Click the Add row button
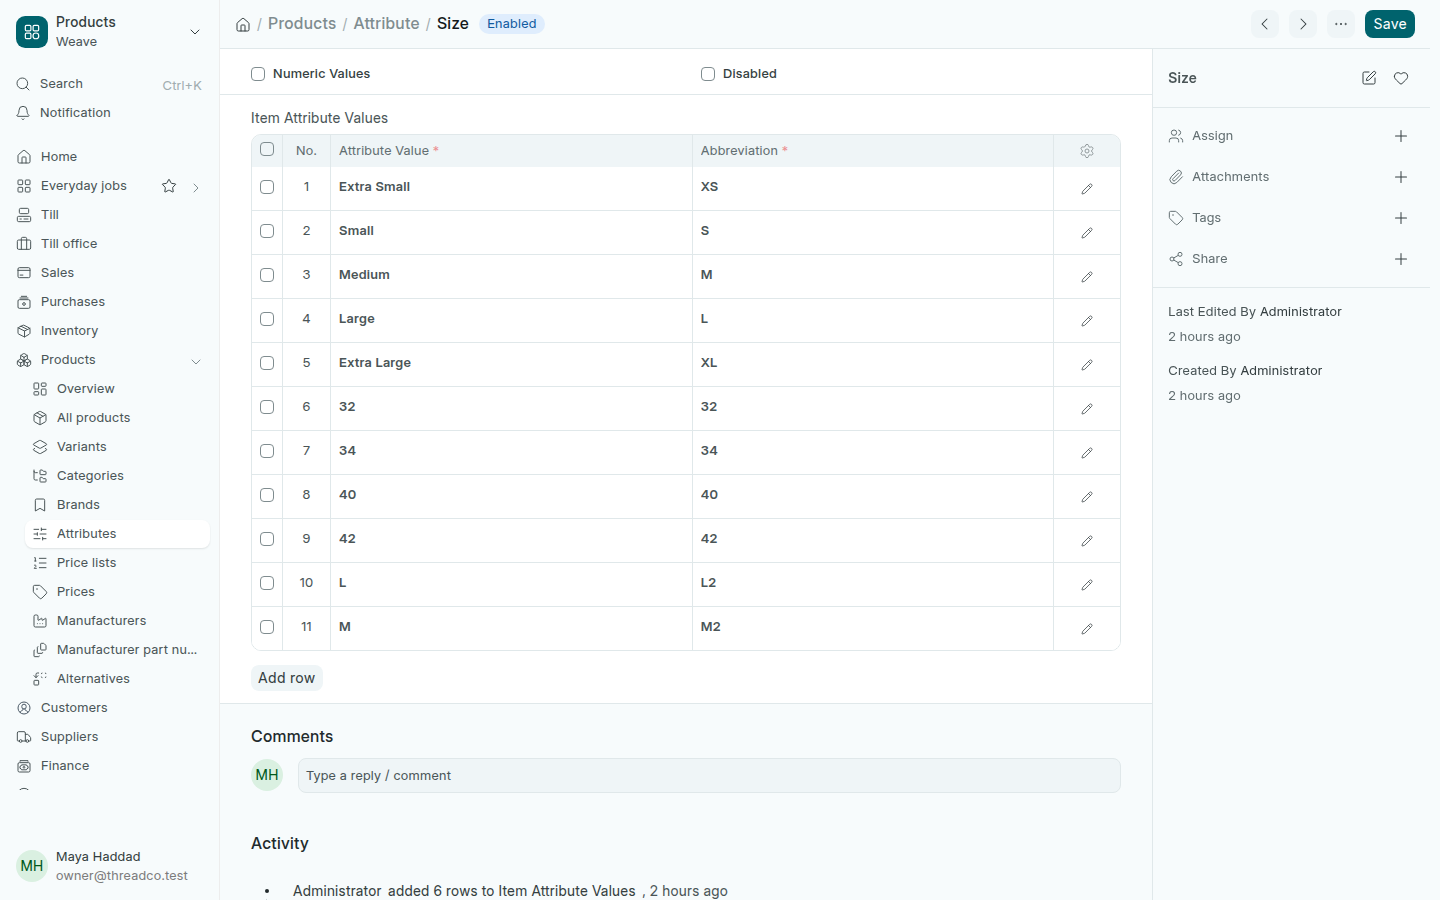 coord(286,678)
